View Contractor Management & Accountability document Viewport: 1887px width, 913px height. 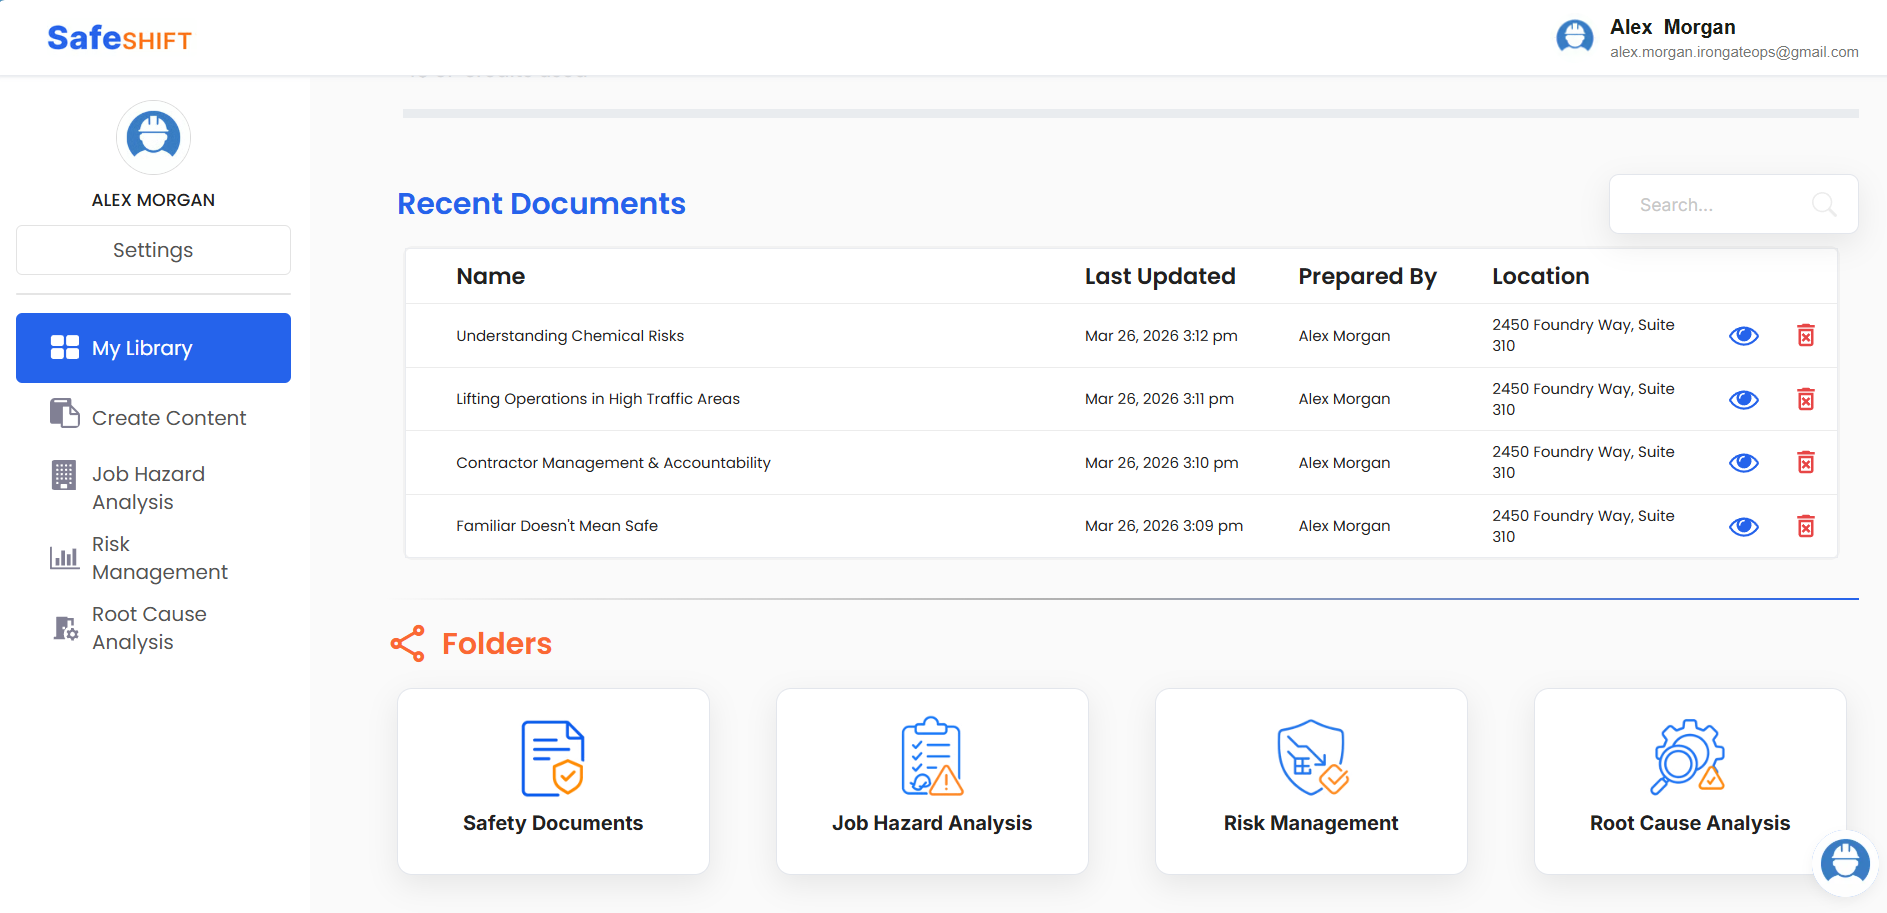click(1743, 463)
